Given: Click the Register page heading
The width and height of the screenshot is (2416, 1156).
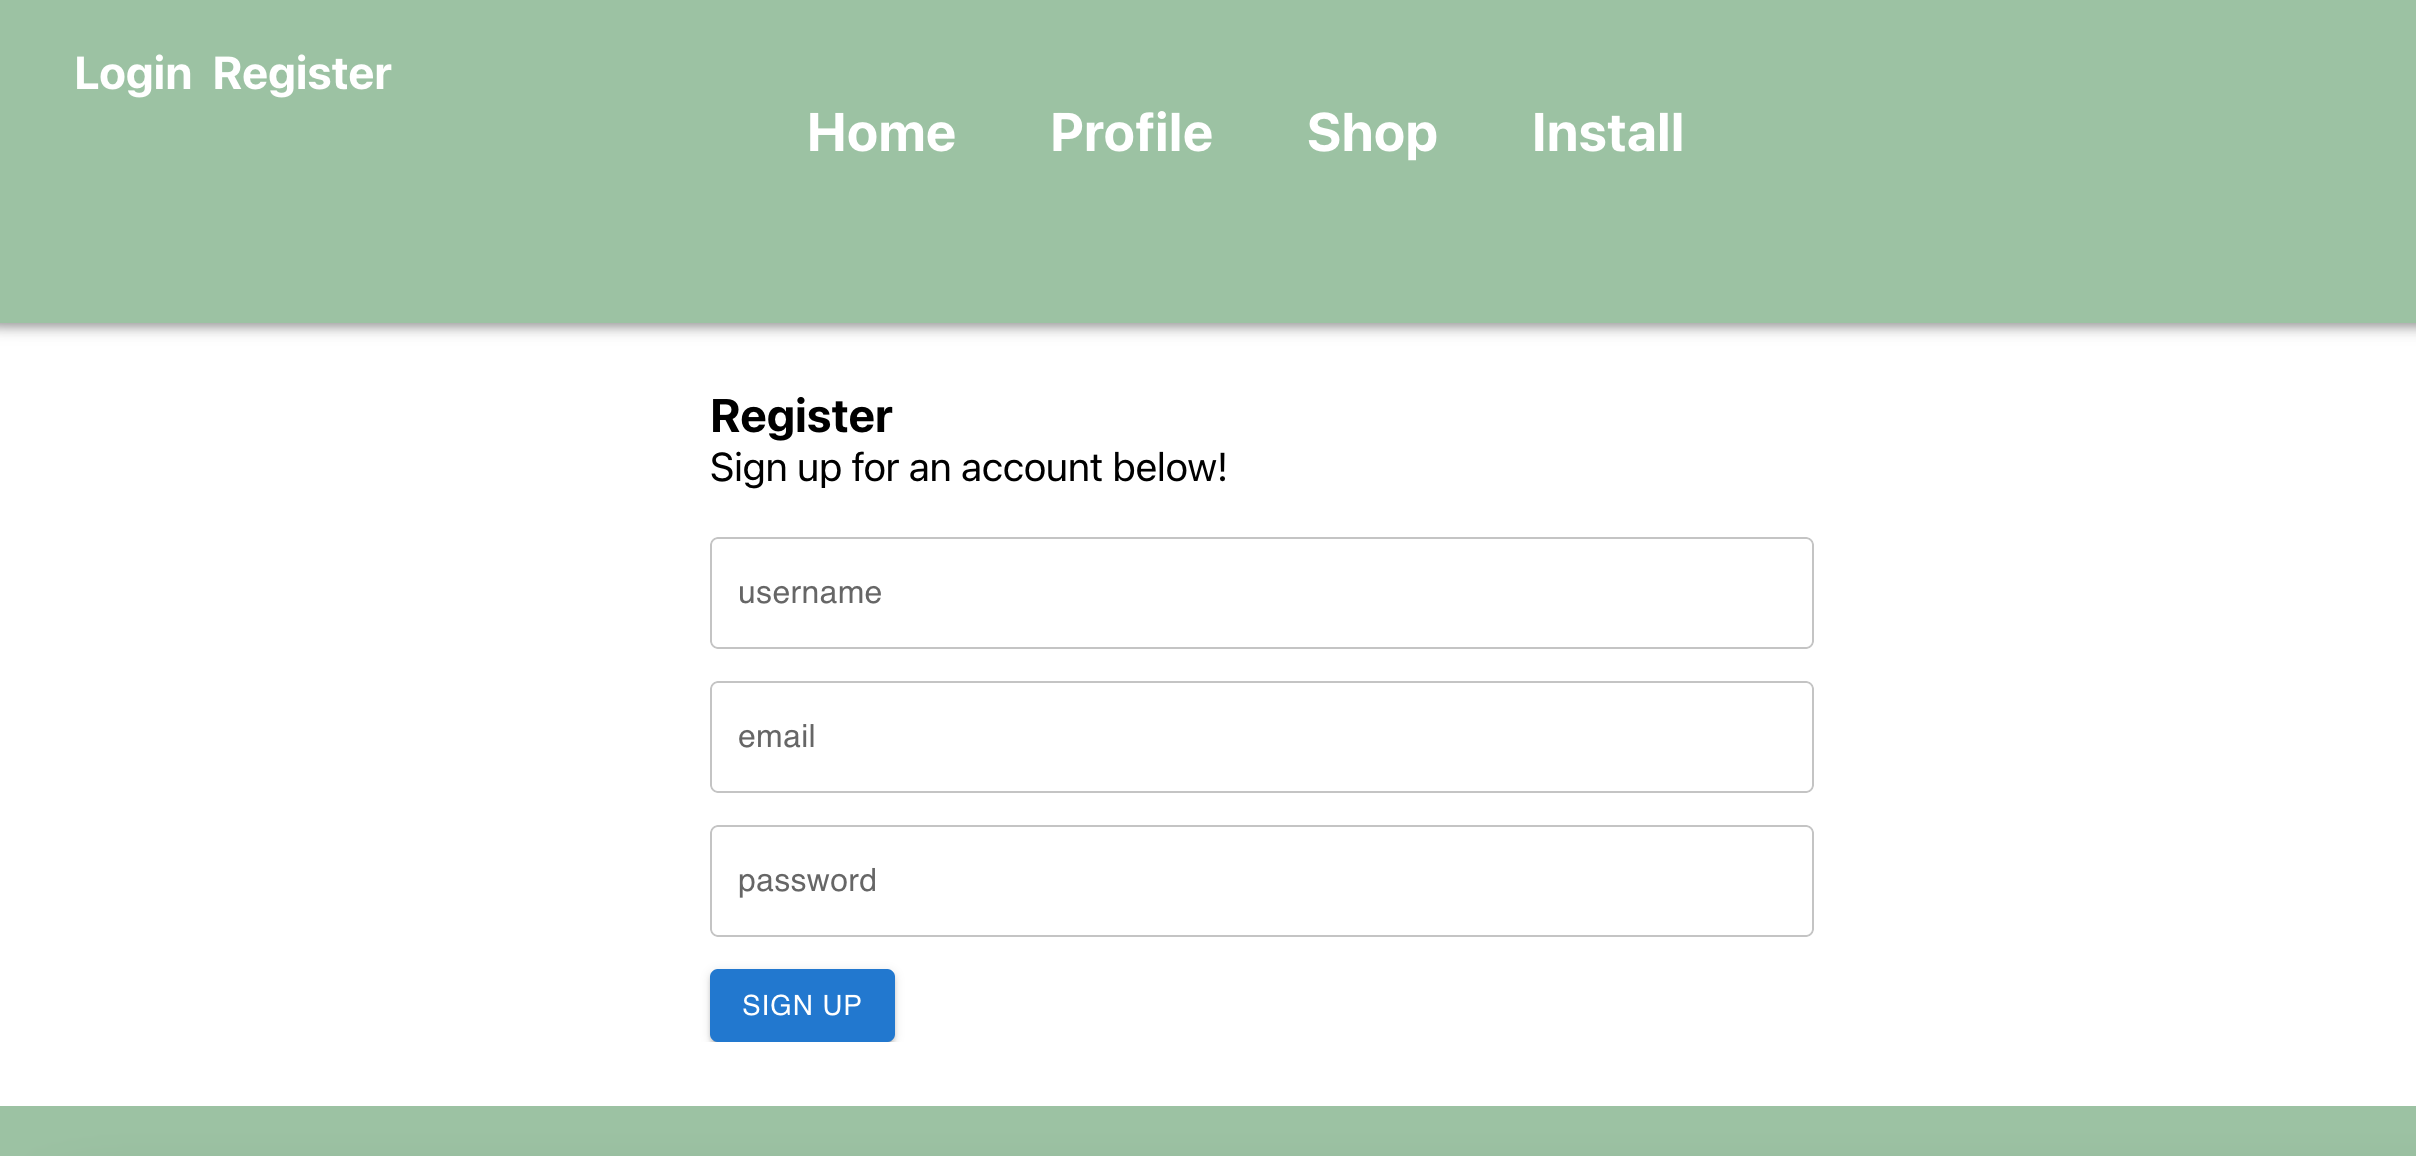Looking at the screenshot, I should click(x=800, y=415).
